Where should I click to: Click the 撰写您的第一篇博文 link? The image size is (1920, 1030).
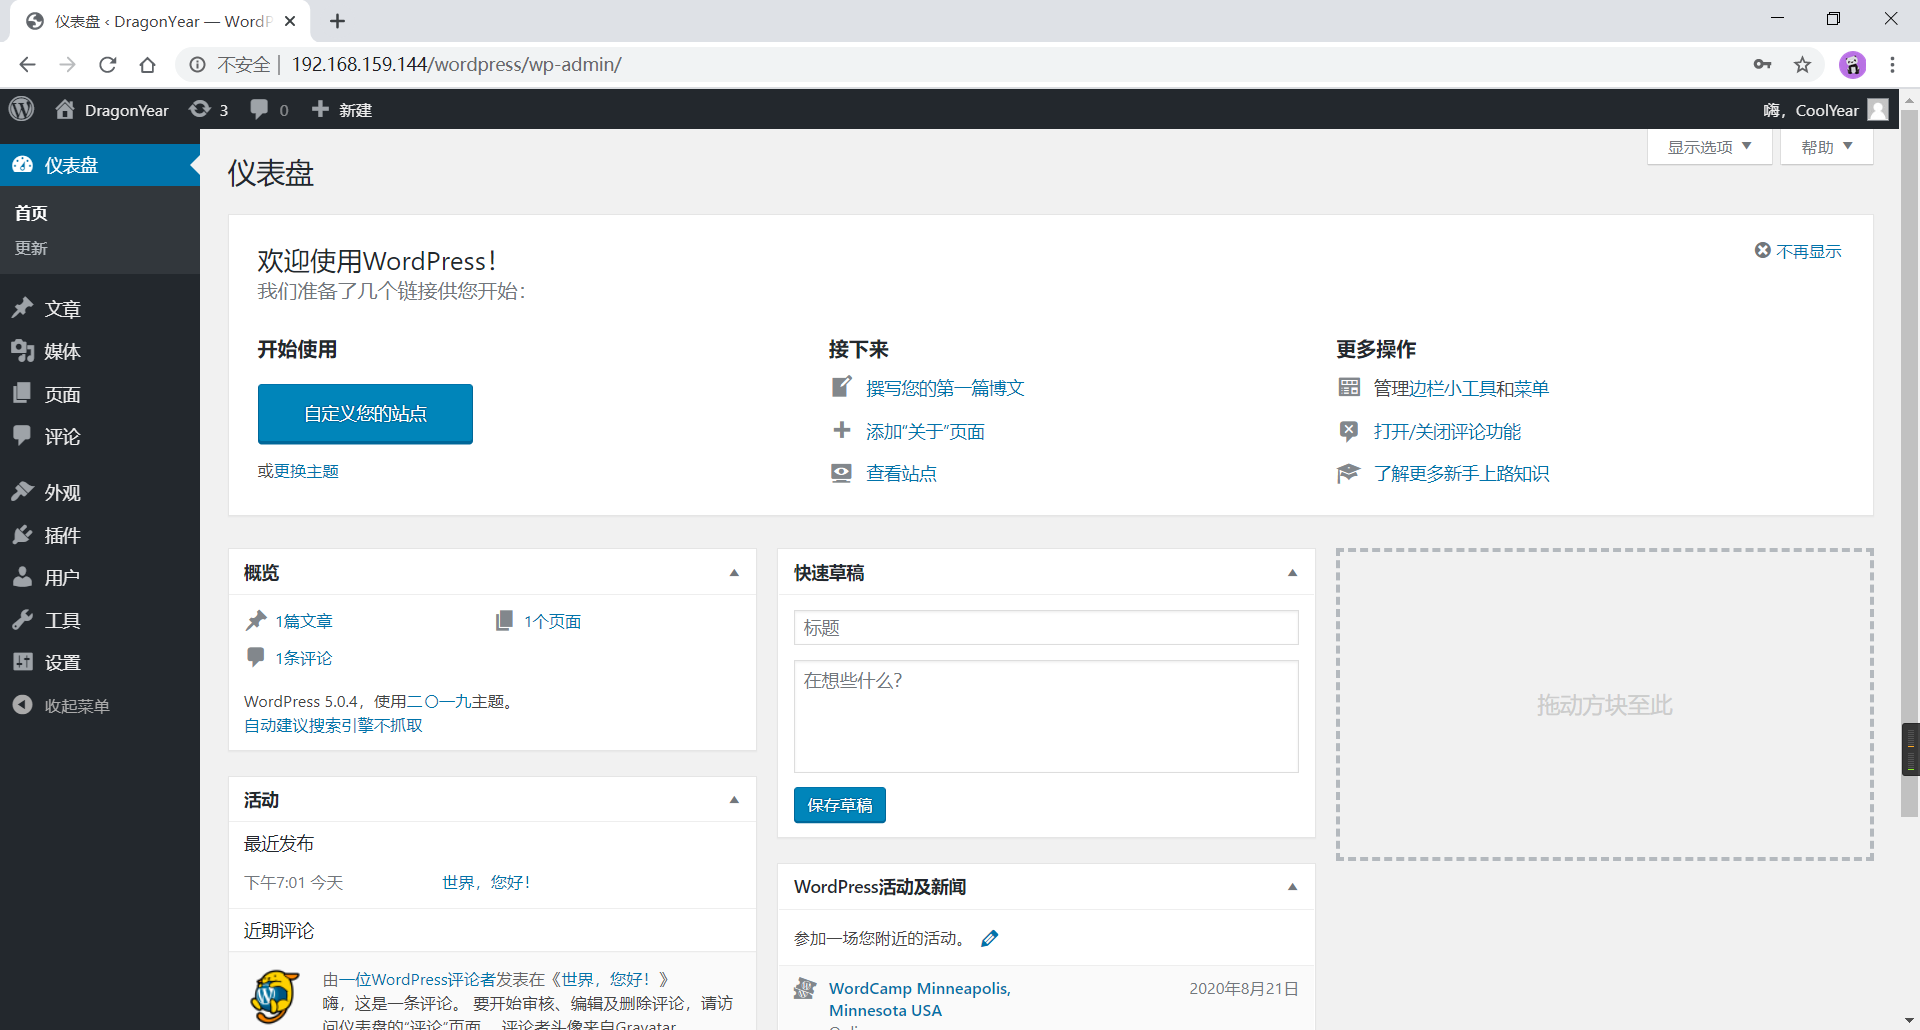click(945, 388)
